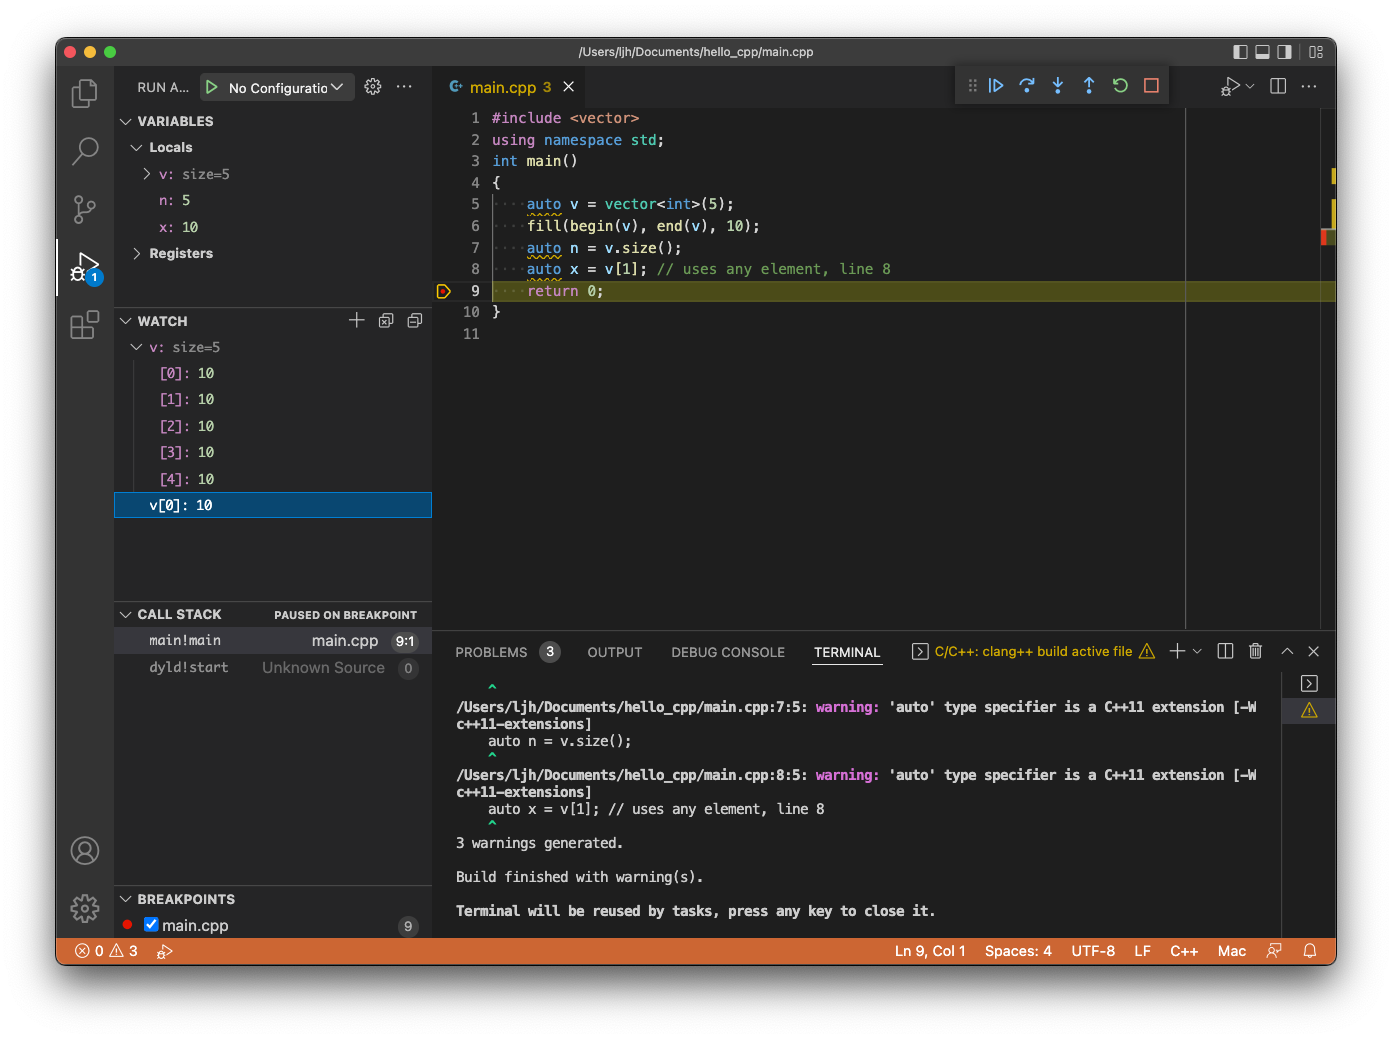Select the dyld!start frame in Call Stack
Screen dimensions: 1392x1039
189,667
